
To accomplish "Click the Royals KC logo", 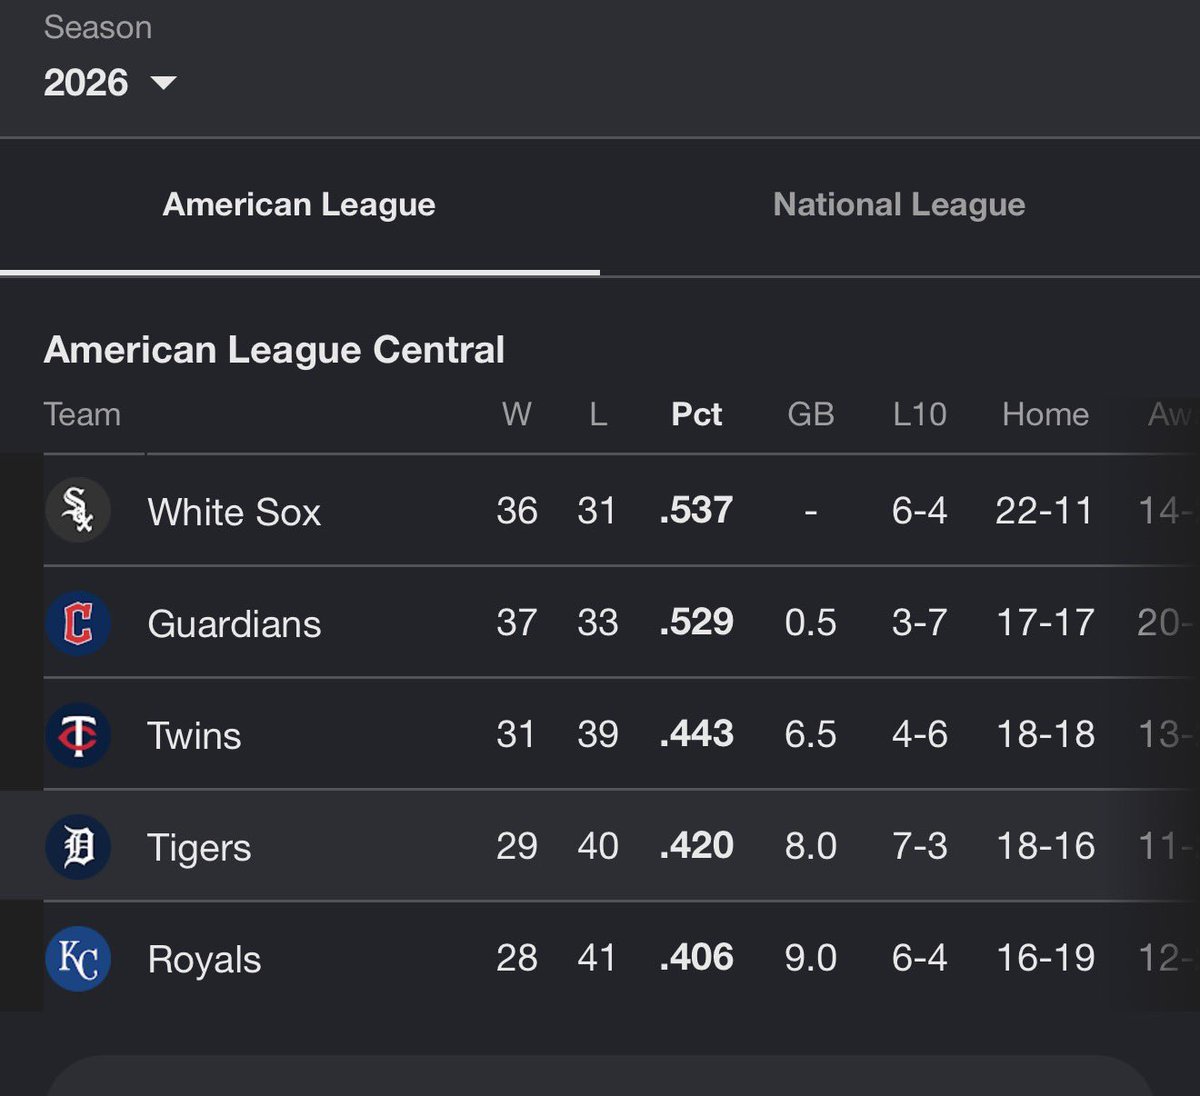I will click(78, 959).
